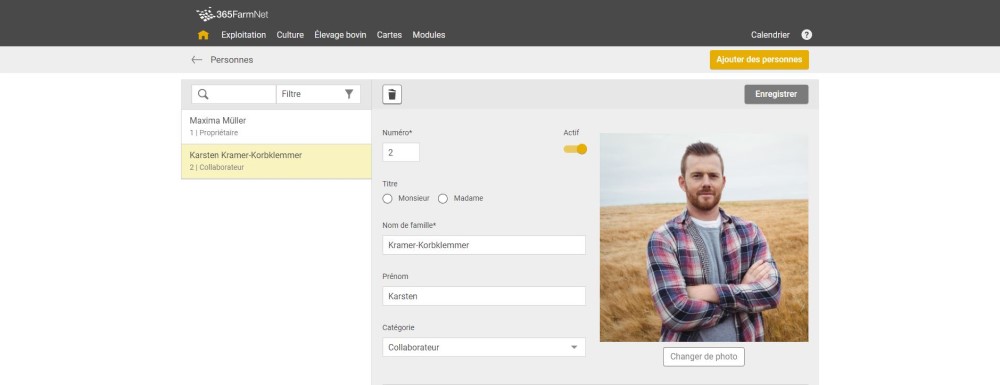The height and width of the screenshot is (385, 1000).
Task: Delete person with the trash icon
Action: coord(392,94)
